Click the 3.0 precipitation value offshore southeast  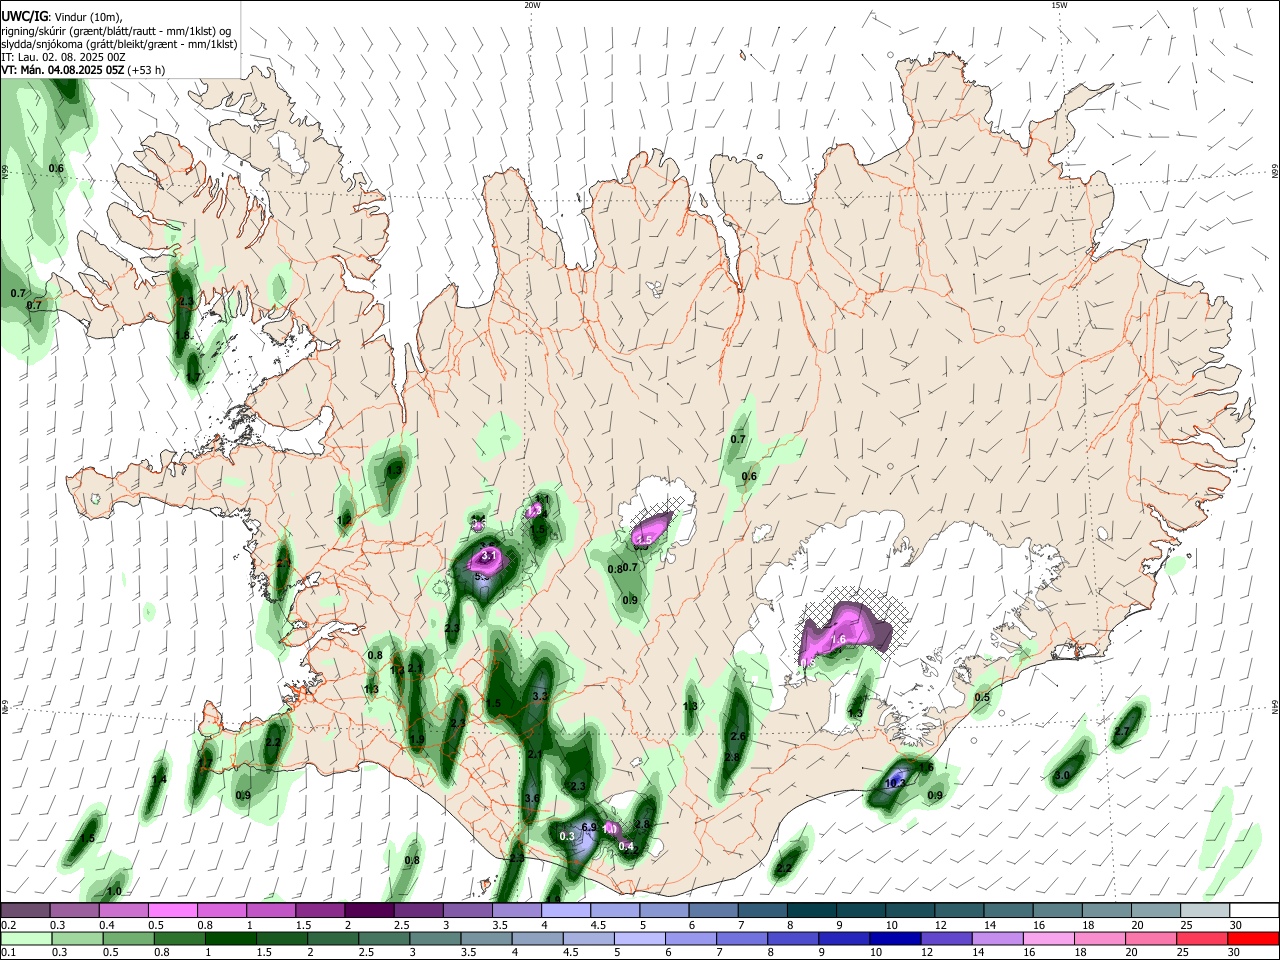pos(1062,775)
